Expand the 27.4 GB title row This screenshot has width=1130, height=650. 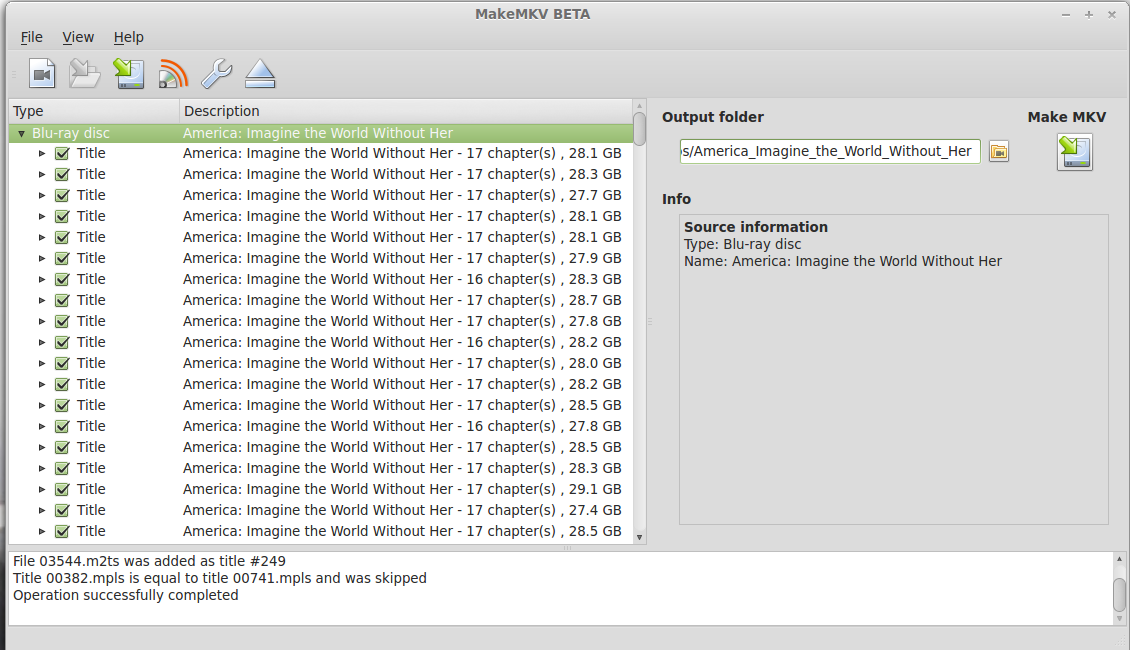click(x=42, y=510)
